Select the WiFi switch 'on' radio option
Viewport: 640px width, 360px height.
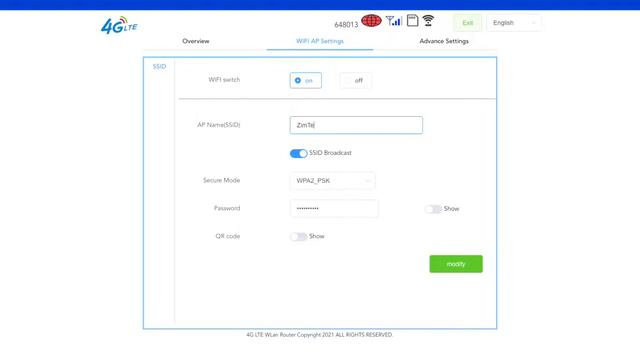(305, 80)
